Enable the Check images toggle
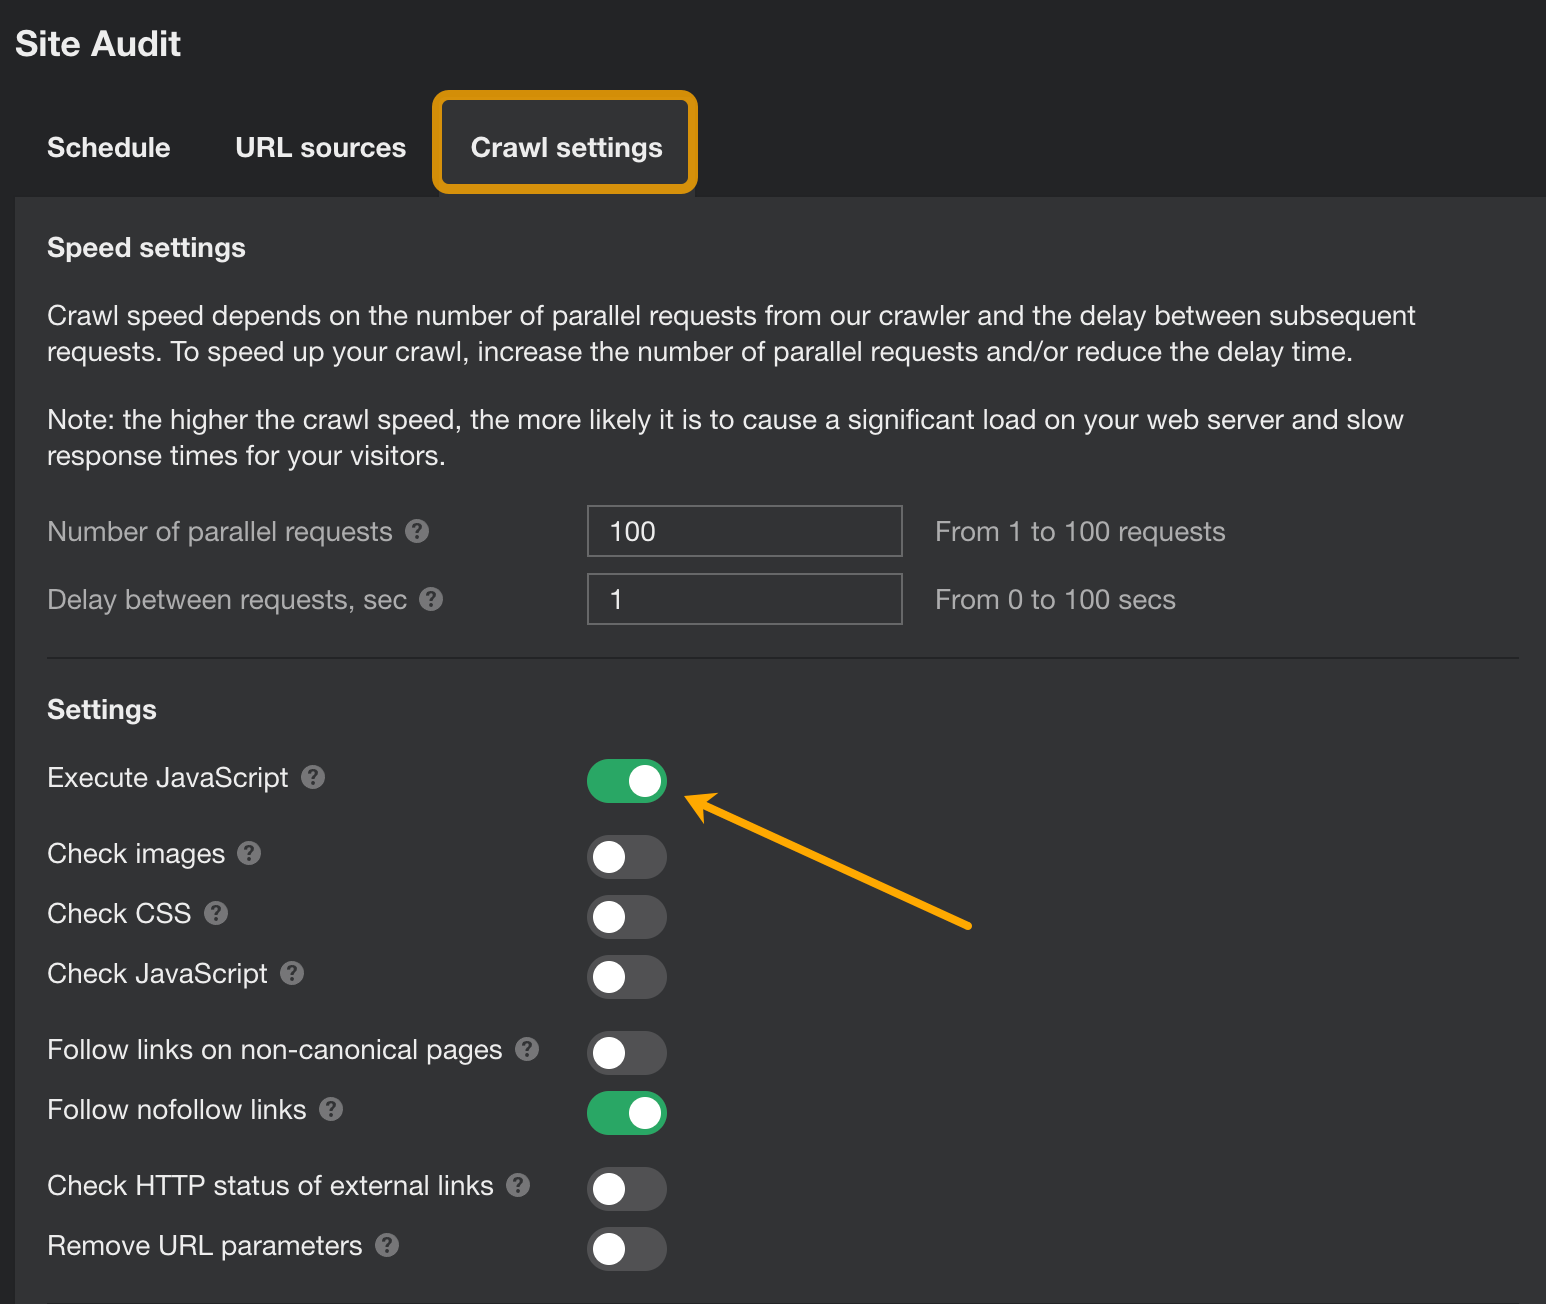The image size is (1546, 1304). pyautogui.click(x=627, y=857)
